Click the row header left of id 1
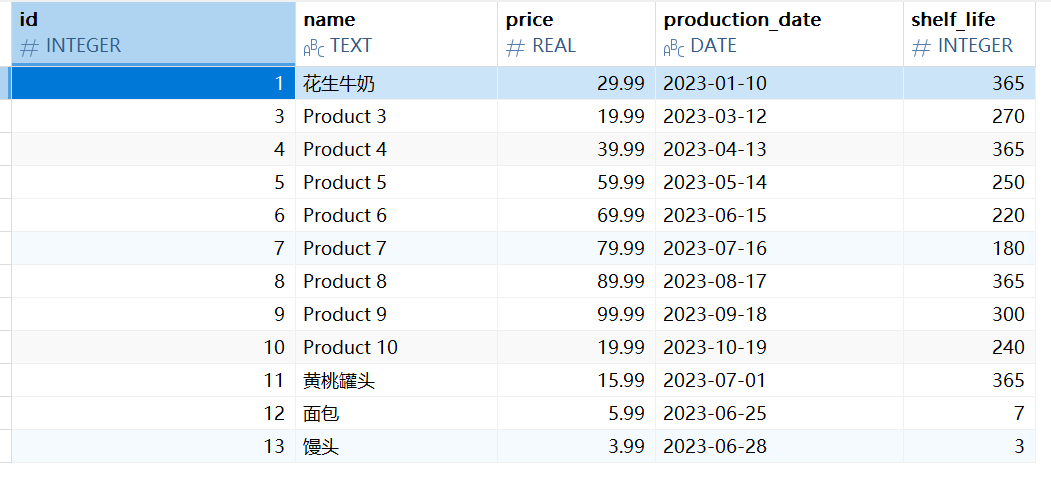 (5, 83)
